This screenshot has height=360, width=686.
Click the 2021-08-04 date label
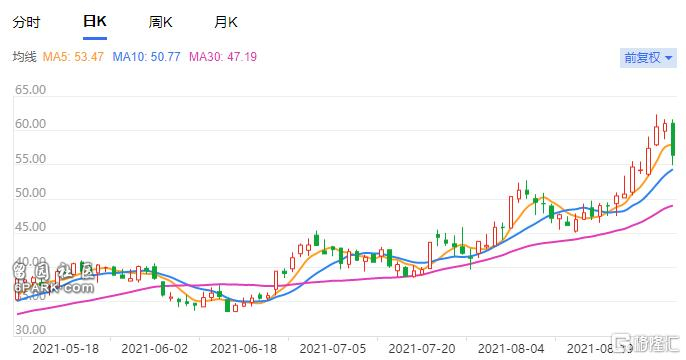click(511, 349)
